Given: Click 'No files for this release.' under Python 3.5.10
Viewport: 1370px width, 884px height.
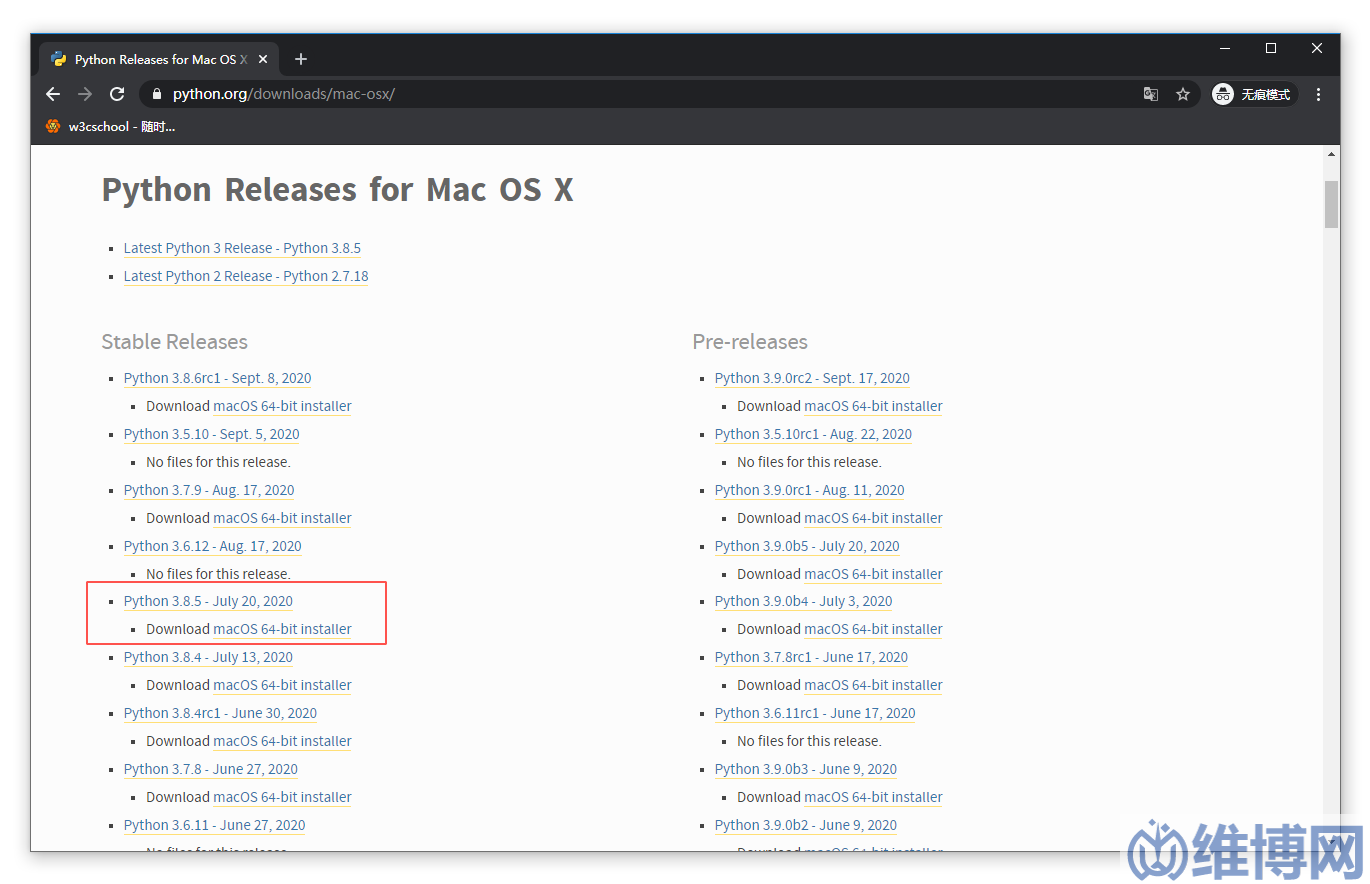Looking at the screenshot, I should [218, 462].
